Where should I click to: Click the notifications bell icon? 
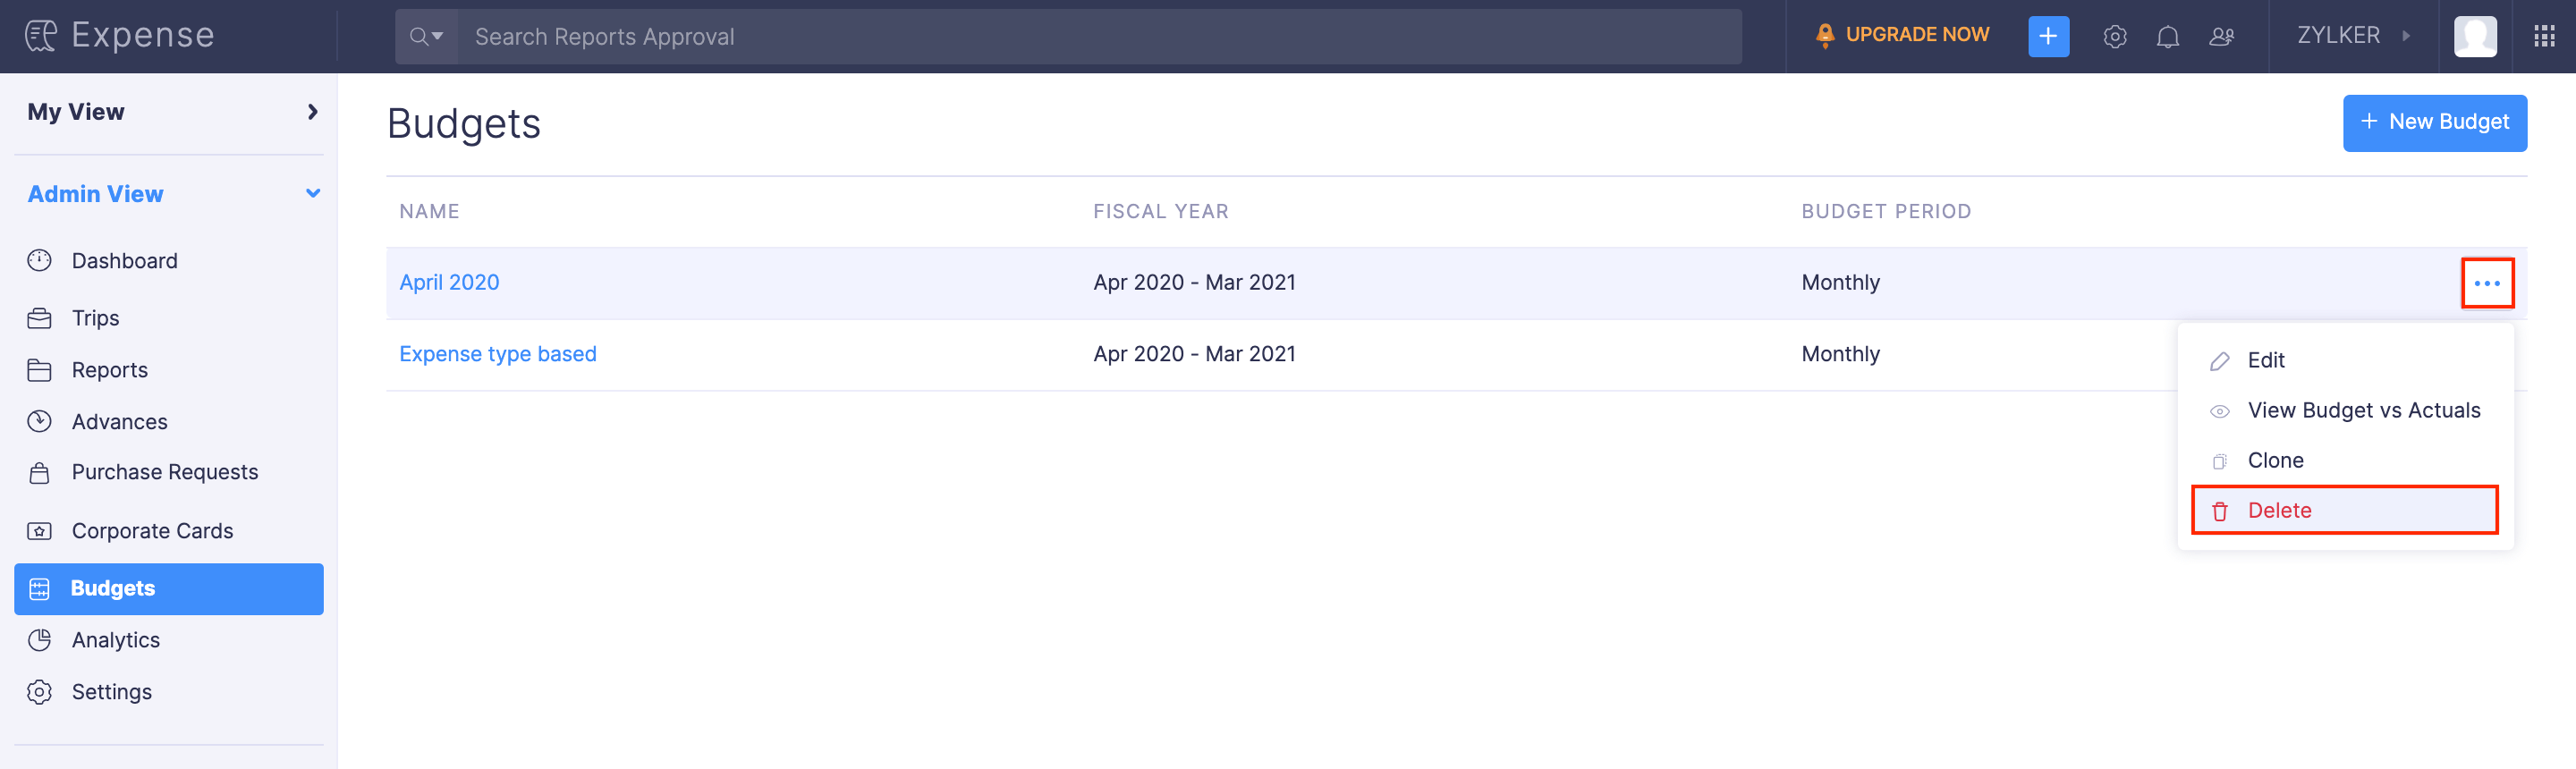(2167, 37)
